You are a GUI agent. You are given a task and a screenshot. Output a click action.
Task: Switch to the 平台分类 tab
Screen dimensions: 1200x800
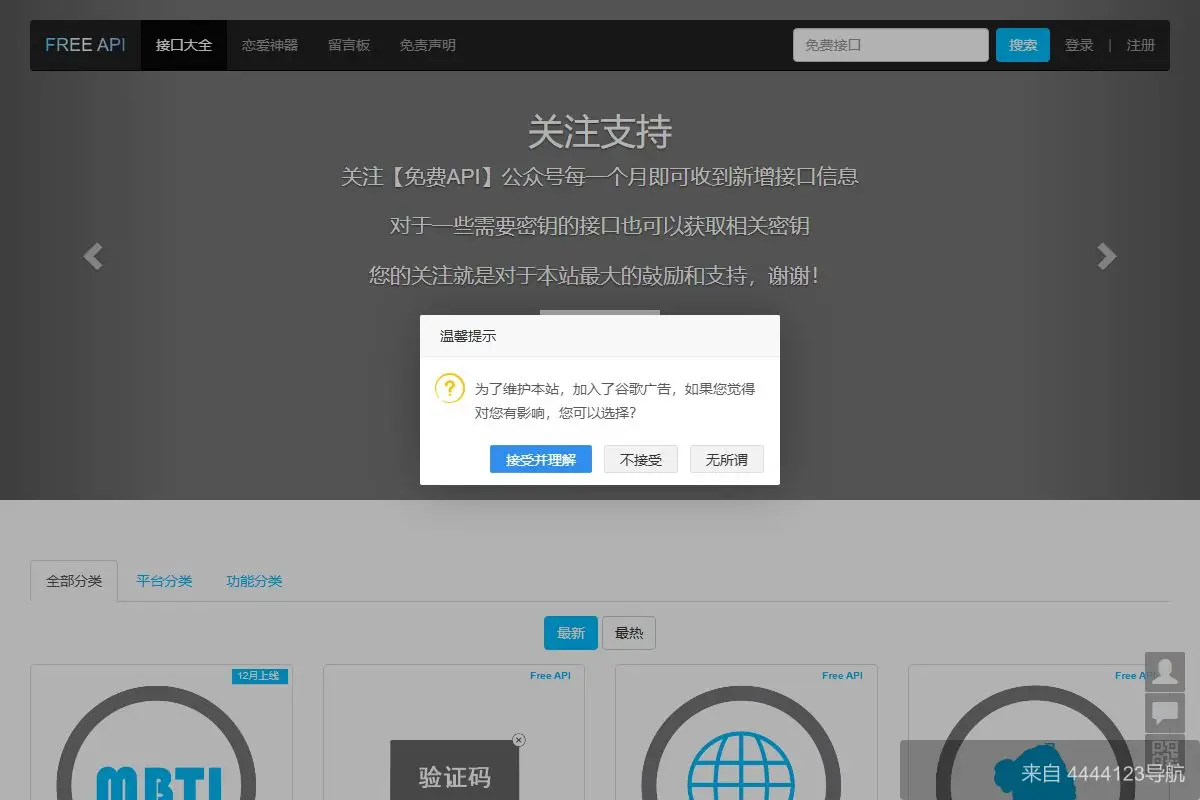163,580
